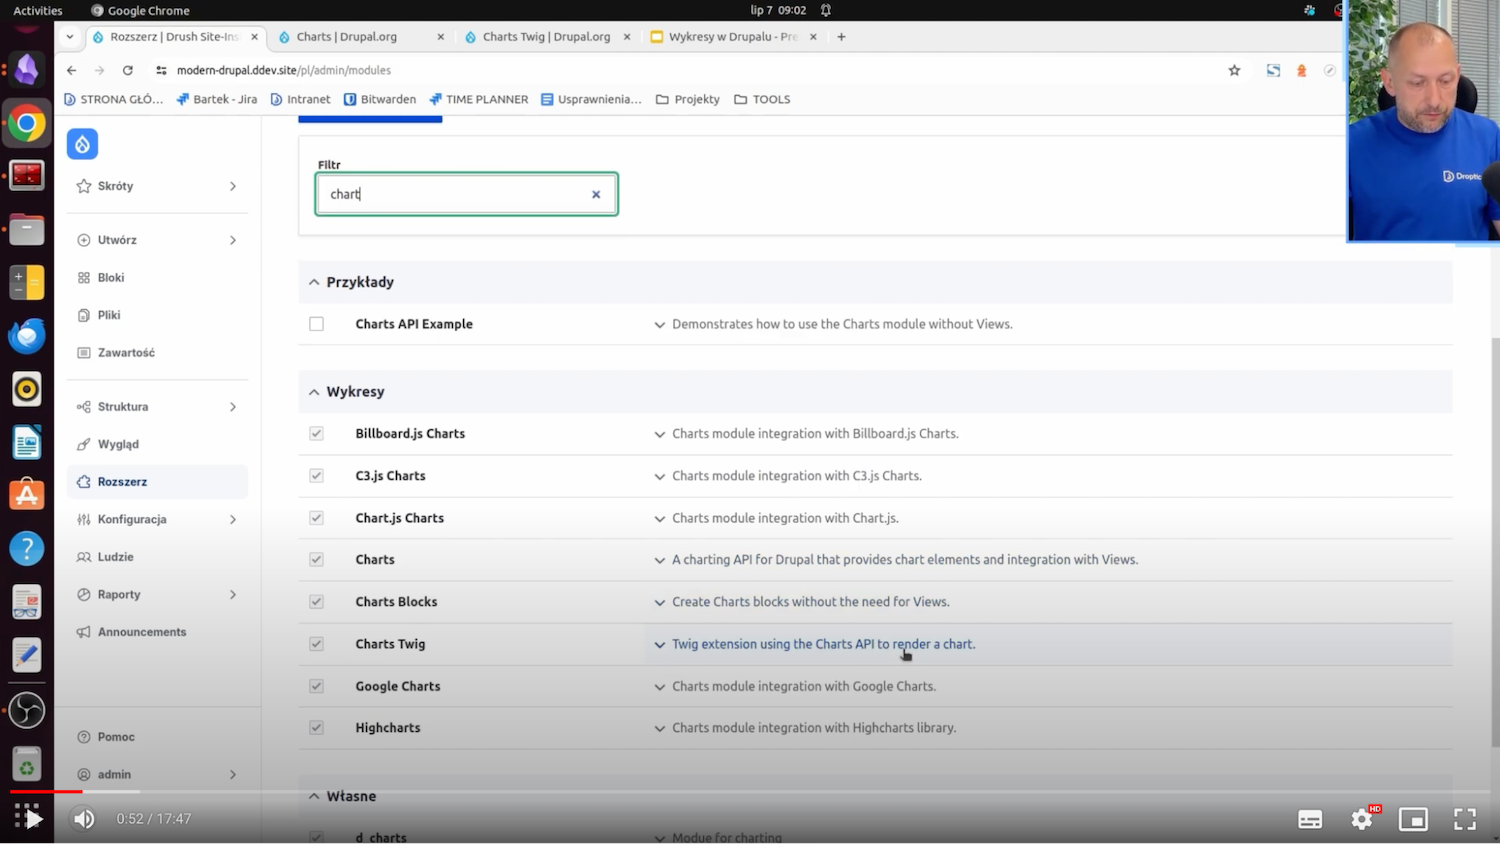This screenshot has height=844, width=1500.
Task: Open LibreOffice Writer dock icon
Action: (27, 442)
